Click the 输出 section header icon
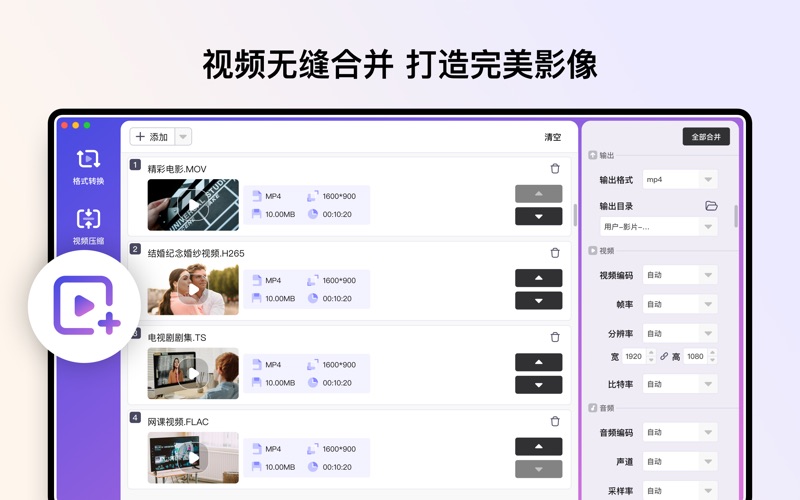The height and width of the screenshot is (500, 800). pos(592,155)
